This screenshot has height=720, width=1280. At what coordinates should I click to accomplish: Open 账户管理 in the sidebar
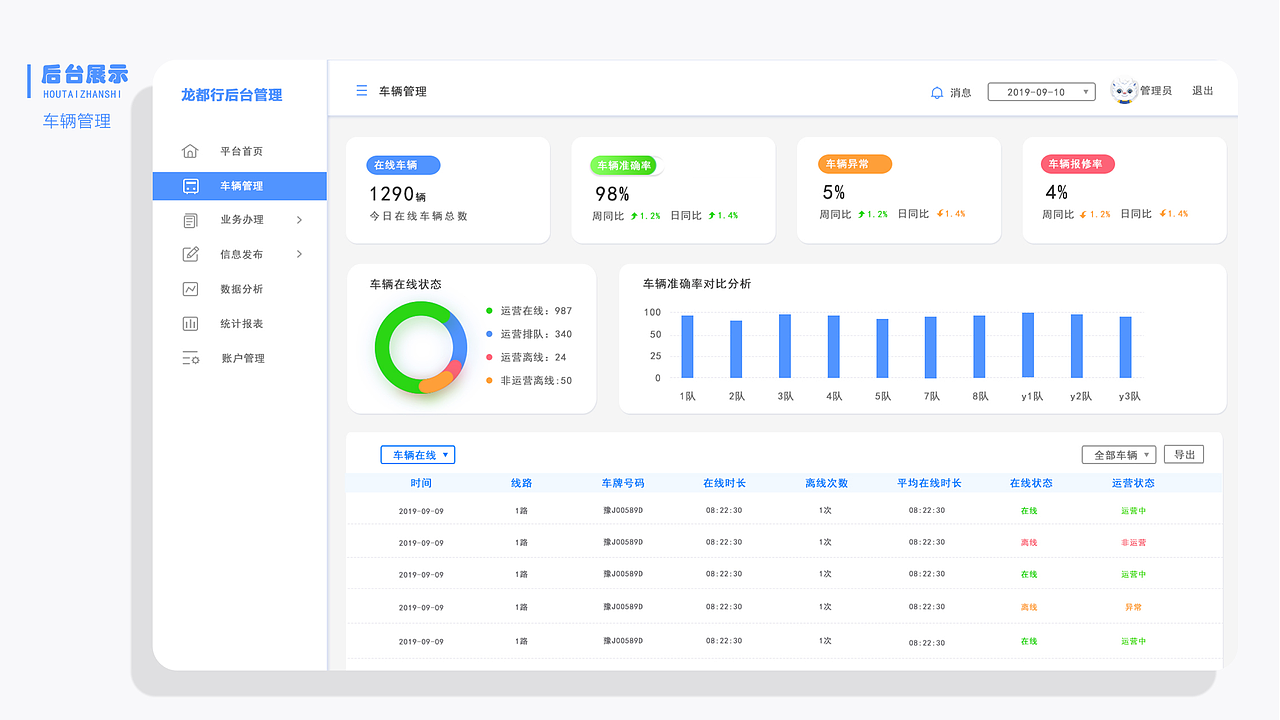(x=240, y=358)
